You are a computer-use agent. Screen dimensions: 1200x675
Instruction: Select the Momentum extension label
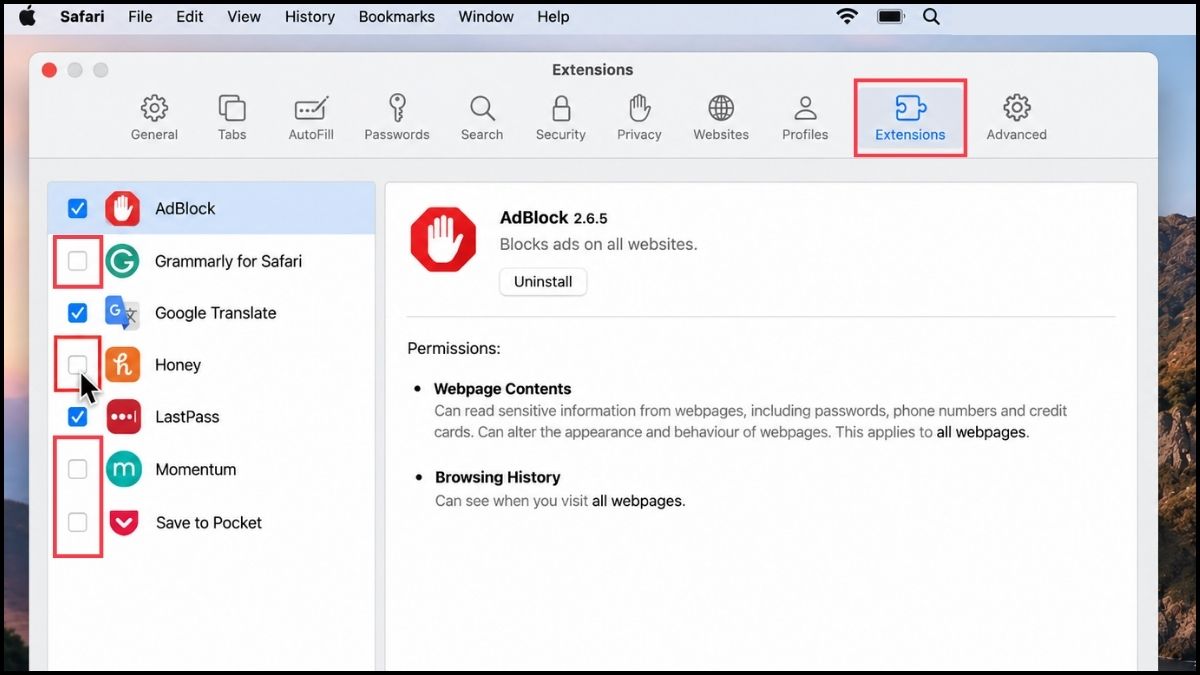(196, 469)
